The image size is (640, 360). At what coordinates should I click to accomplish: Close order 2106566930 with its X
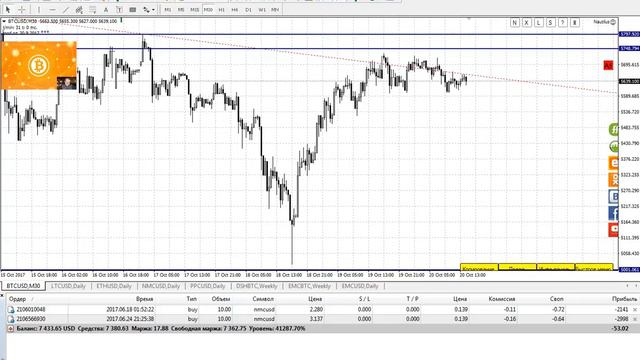coord(635,319)
